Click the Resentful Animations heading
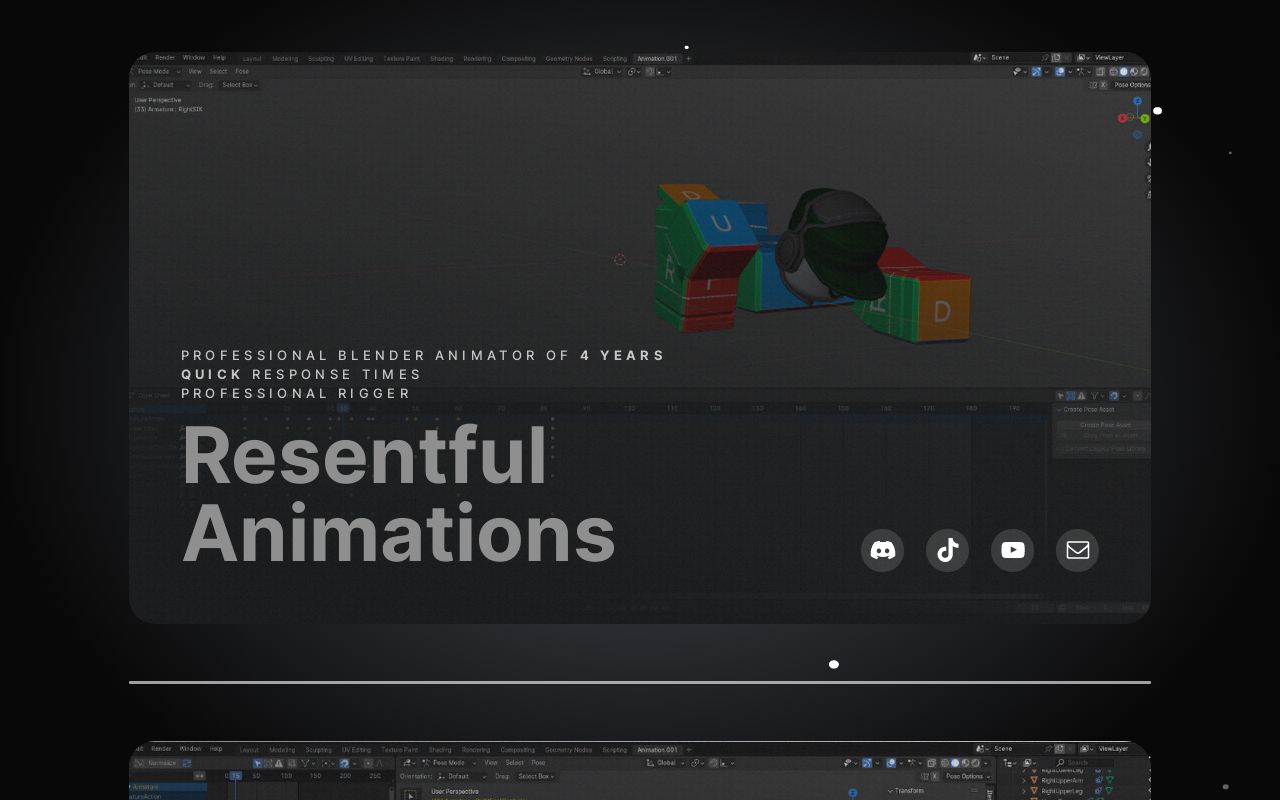 398,495
